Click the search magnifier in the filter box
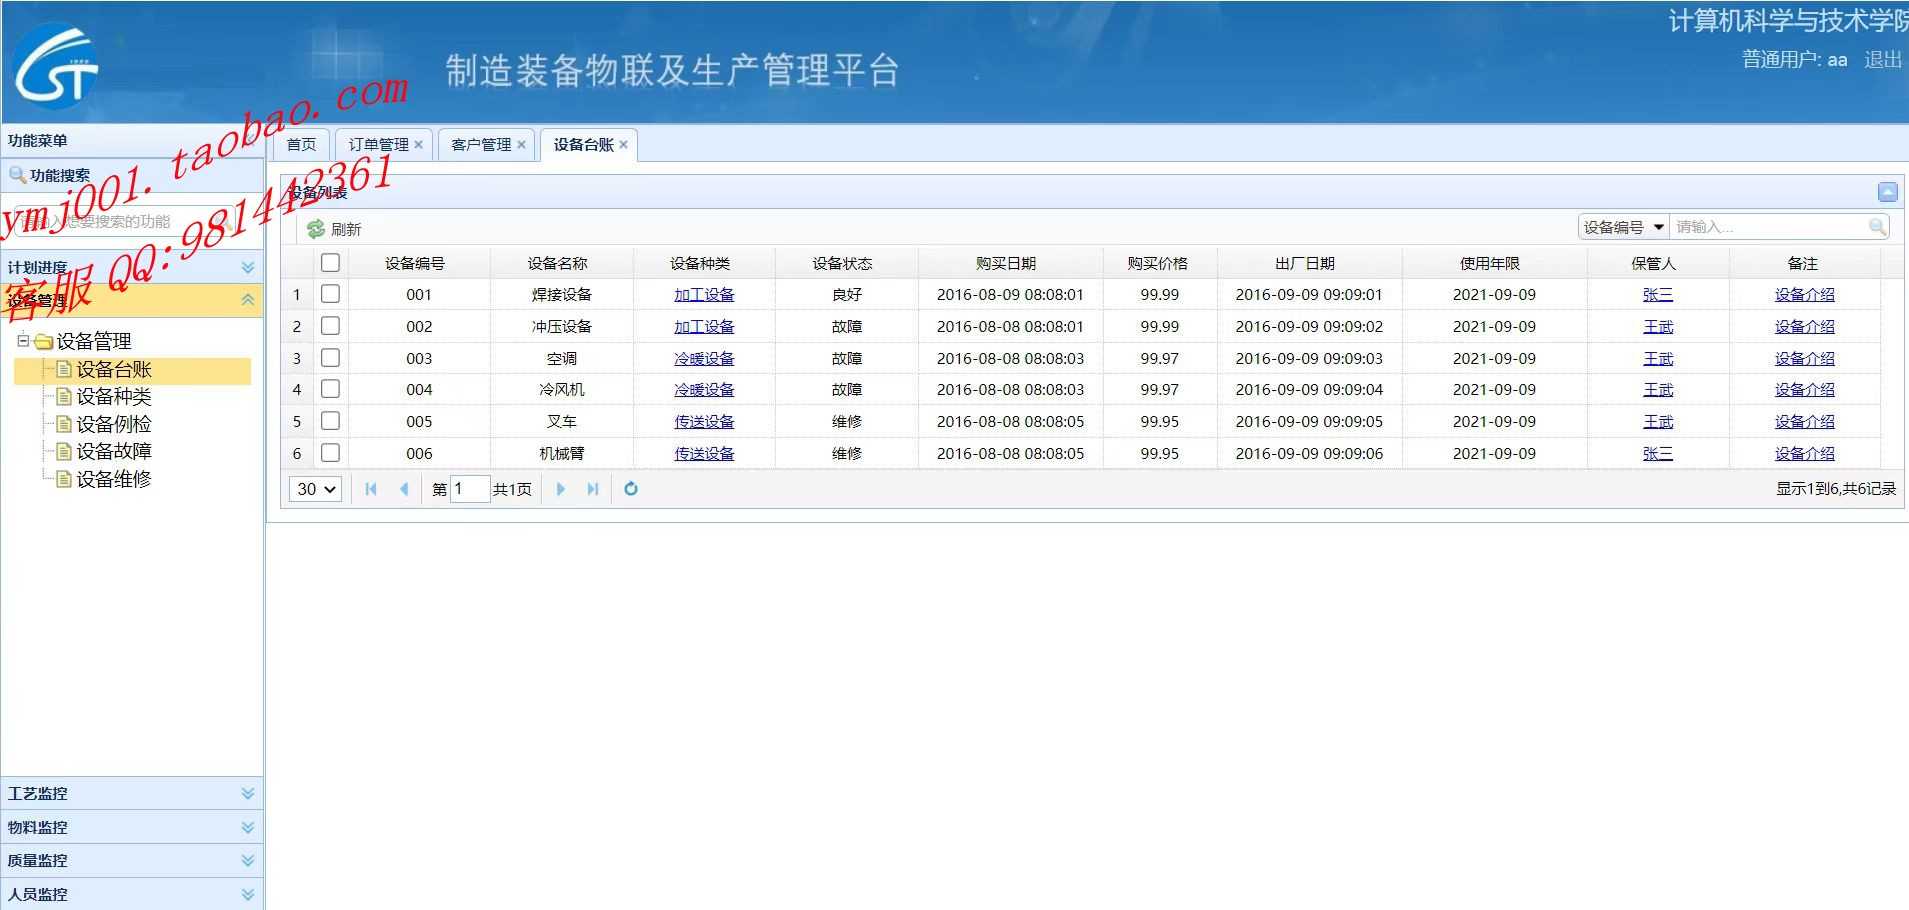This screenshot has width=1909, height=910. point(1877,227)
